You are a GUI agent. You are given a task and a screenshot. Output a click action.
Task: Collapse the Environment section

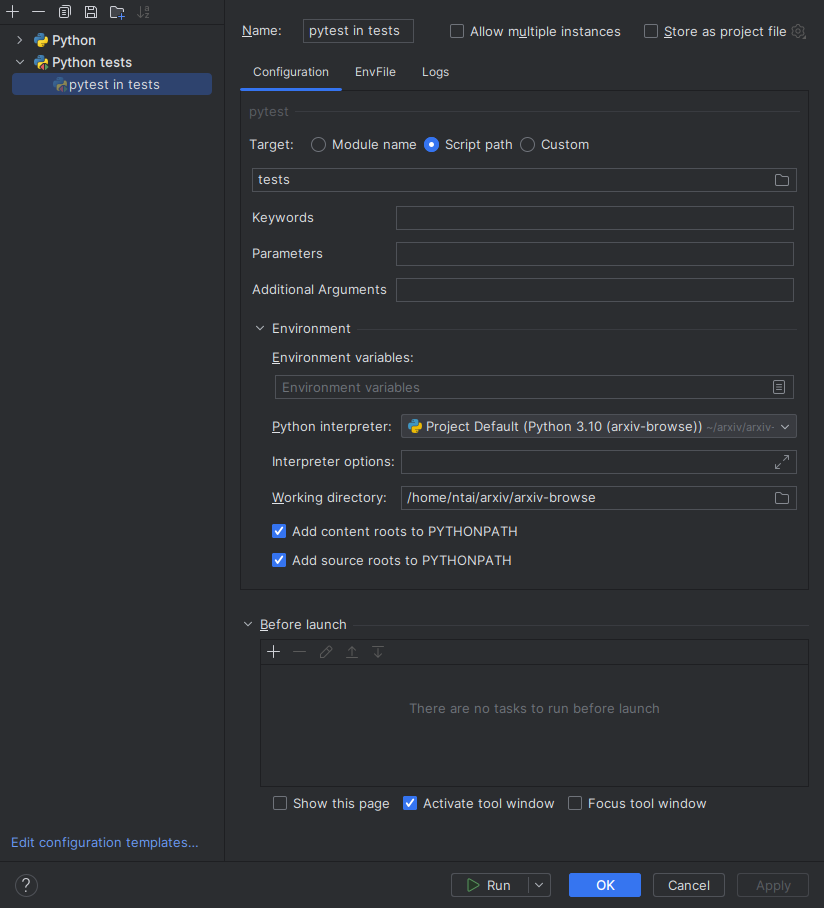[260, 328]
